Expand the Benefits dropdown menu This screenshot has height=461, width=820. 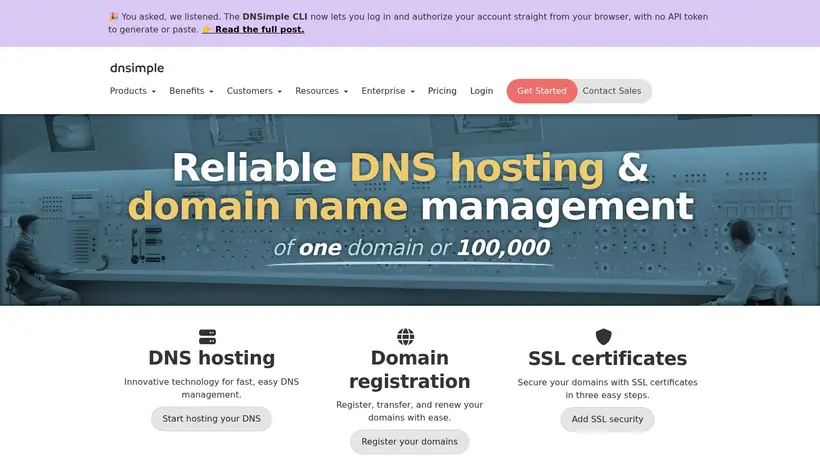191,91
